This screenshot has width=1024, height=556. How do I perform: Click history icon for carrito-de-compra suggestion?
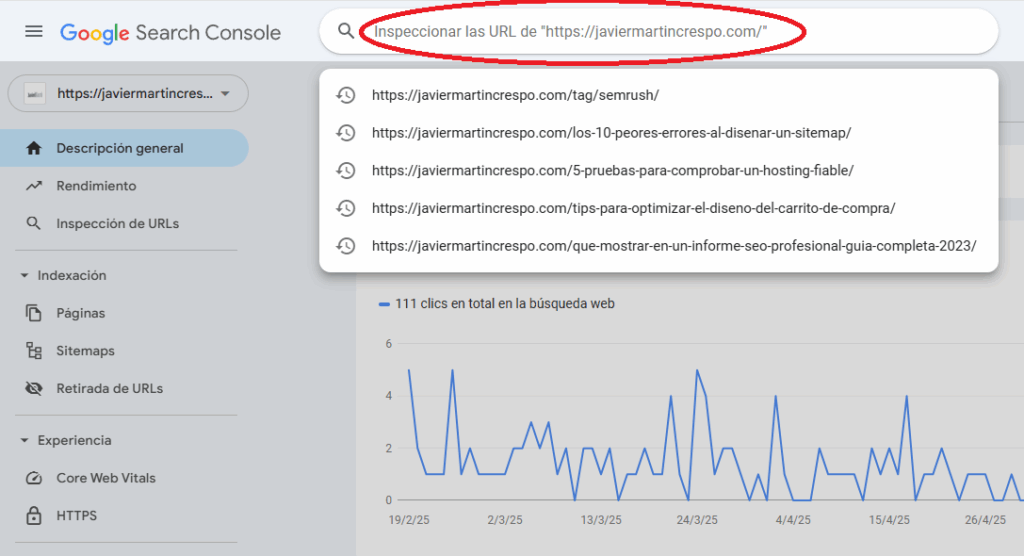(x=345, y=208)
